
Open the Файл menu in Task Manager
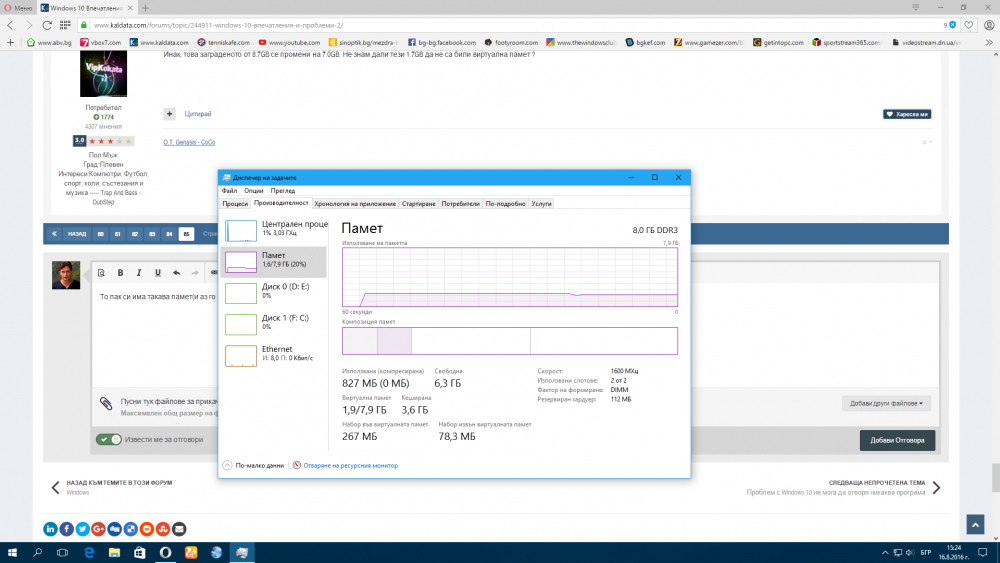point(229,191)
